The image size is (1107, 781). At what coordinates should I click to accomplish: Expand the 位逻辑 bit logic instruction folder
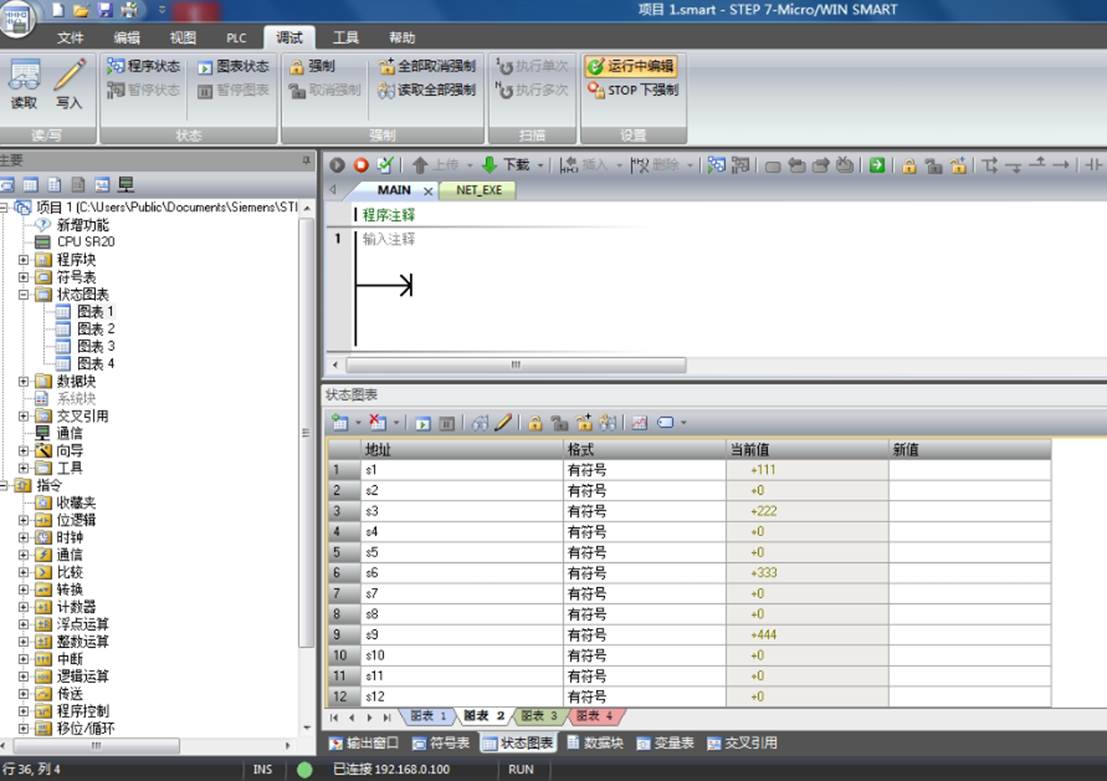click(x=23, y=520)
